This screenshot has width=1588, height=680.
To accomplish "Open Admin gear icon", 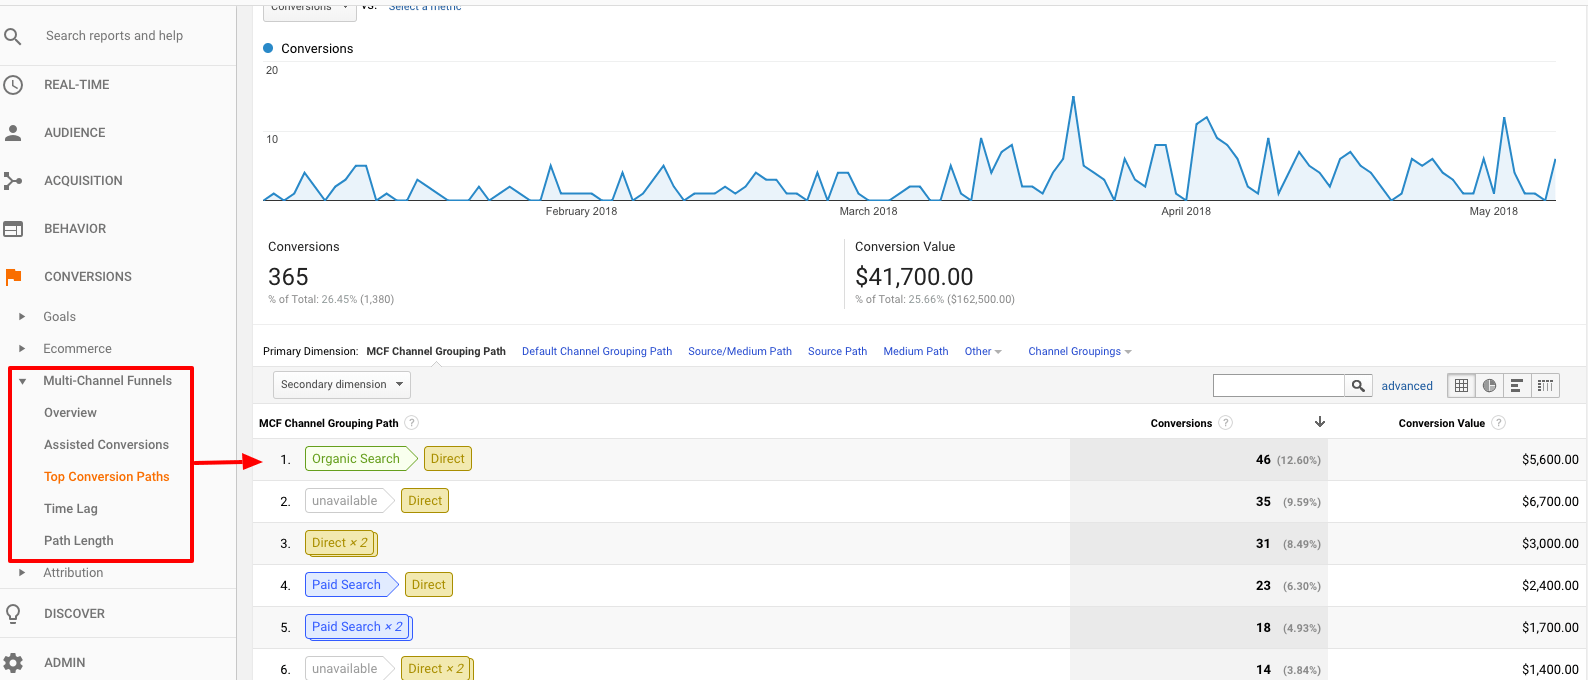I will point(13,662).
